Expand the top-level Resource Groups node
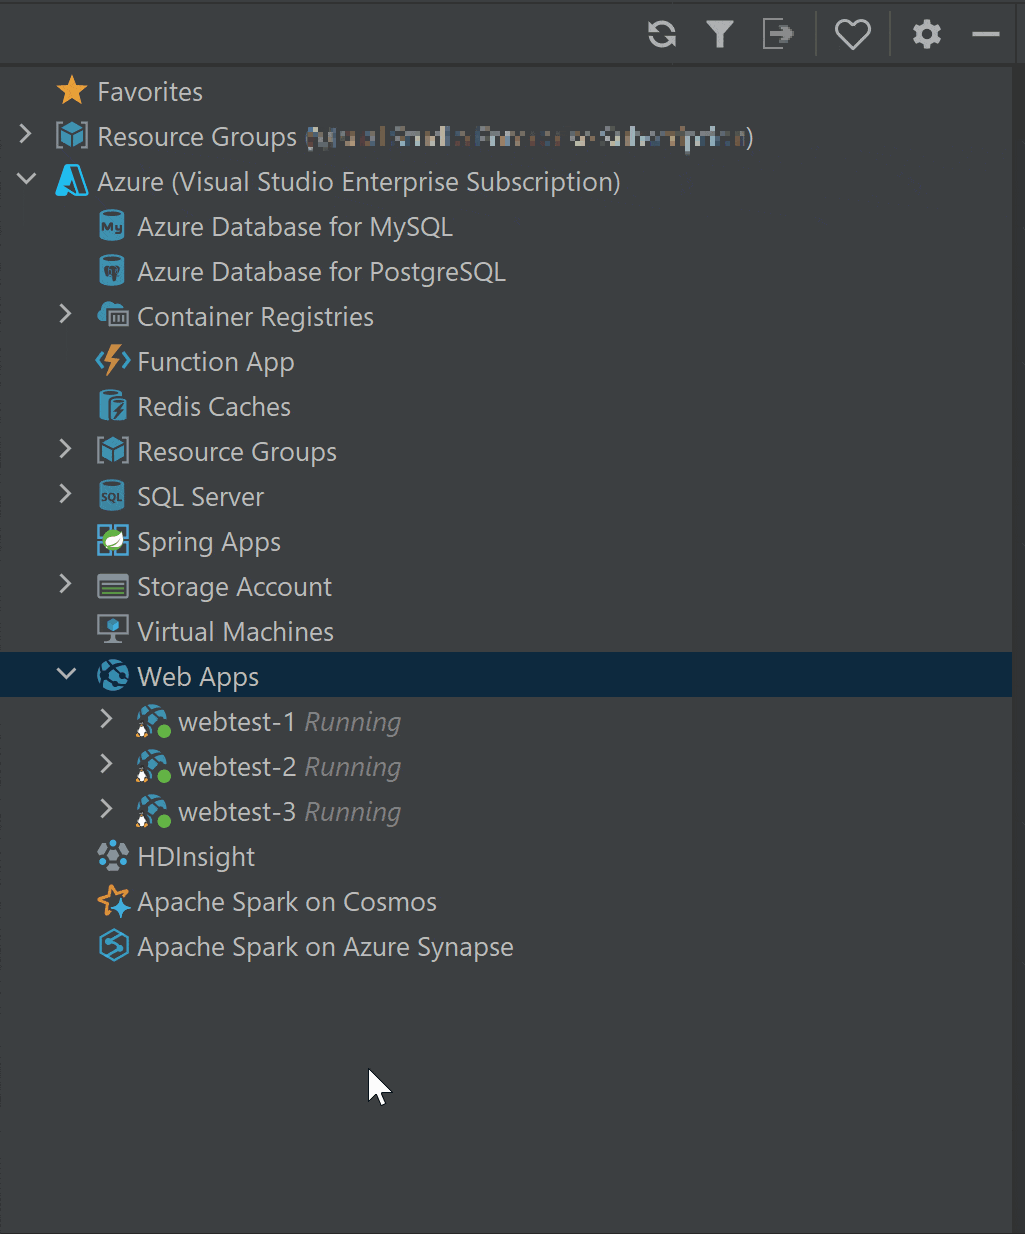This screenshot has width=1025, height=1234. pyautogui.click(x=26, y=133)
